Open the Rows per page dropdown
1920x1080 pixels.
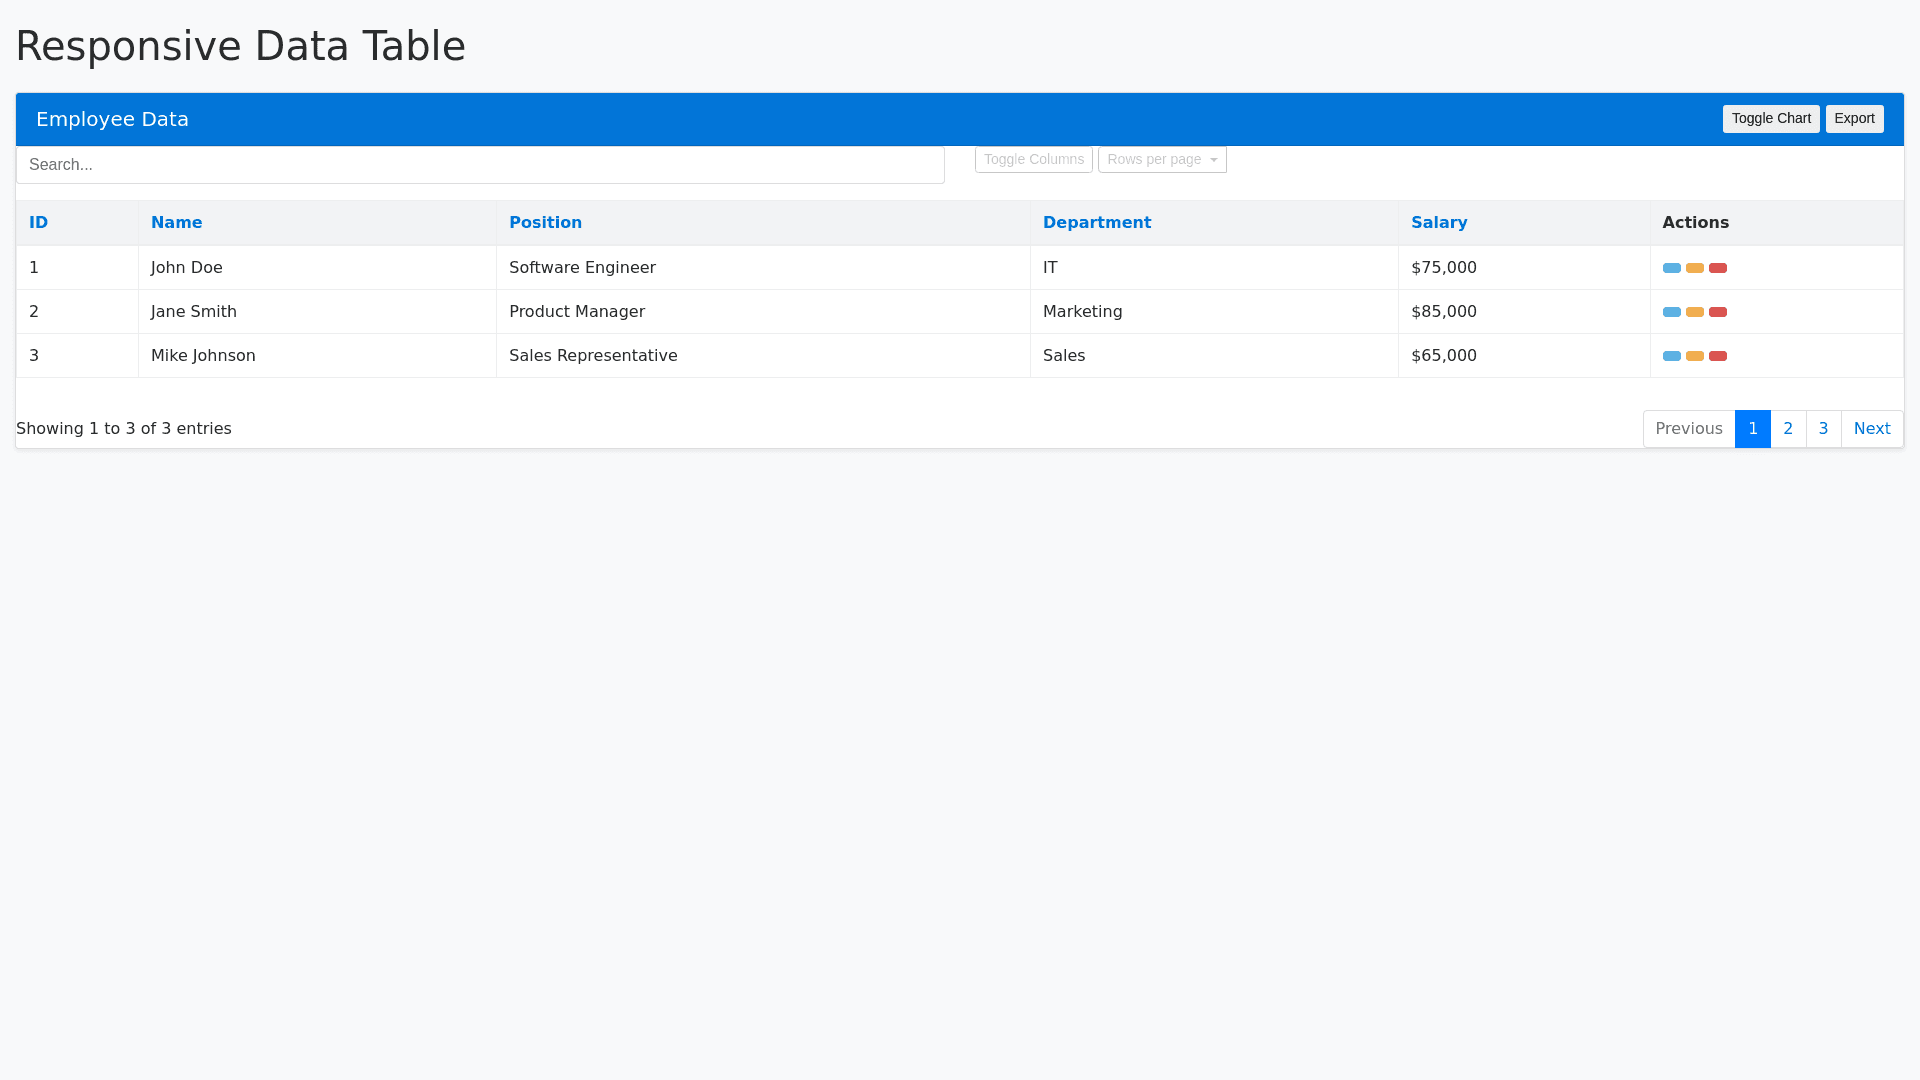pyautogui.click(x=1161, y=160)
